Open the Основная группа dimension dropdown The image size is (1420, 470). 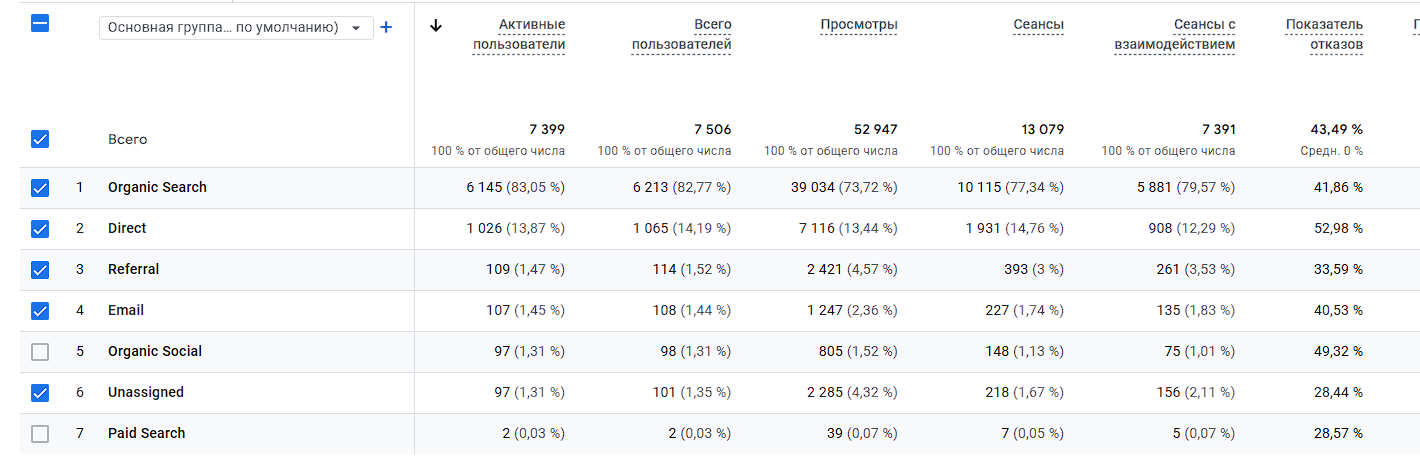236,28
